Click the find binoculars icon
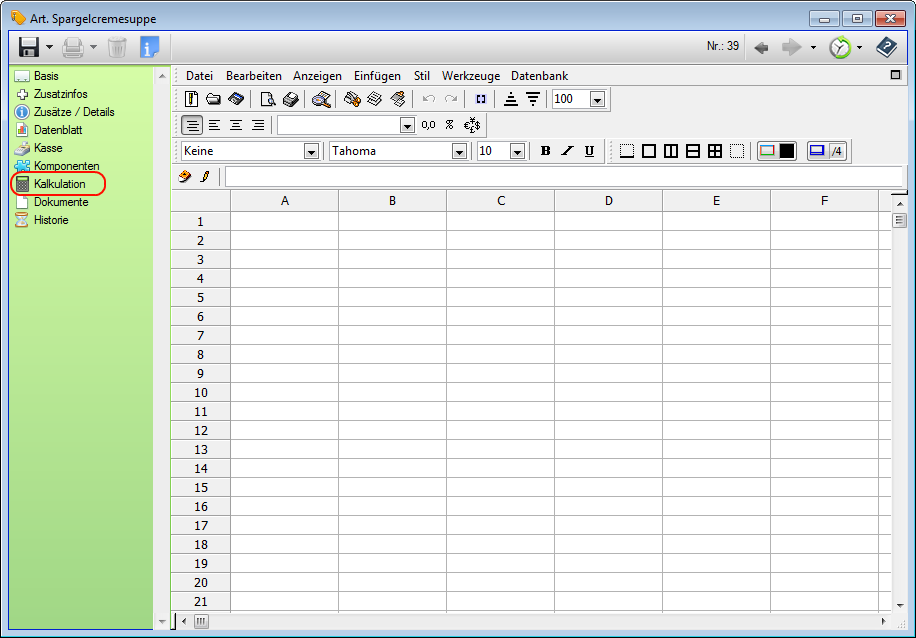The image size is (916, 638). (x=321, y=99)
